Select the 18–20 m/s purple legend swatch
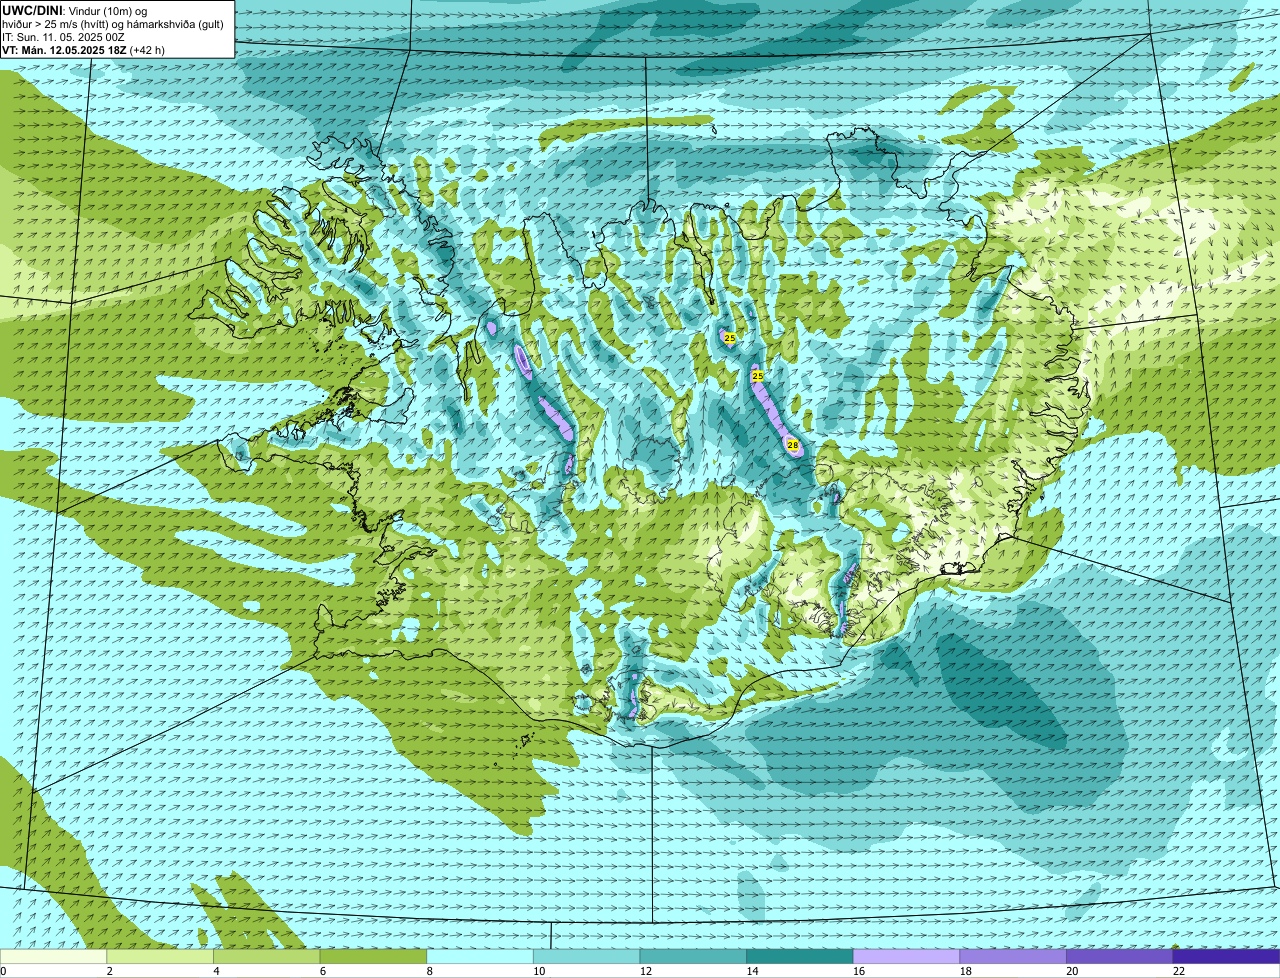1280x978 pixels. point(1013,956)
